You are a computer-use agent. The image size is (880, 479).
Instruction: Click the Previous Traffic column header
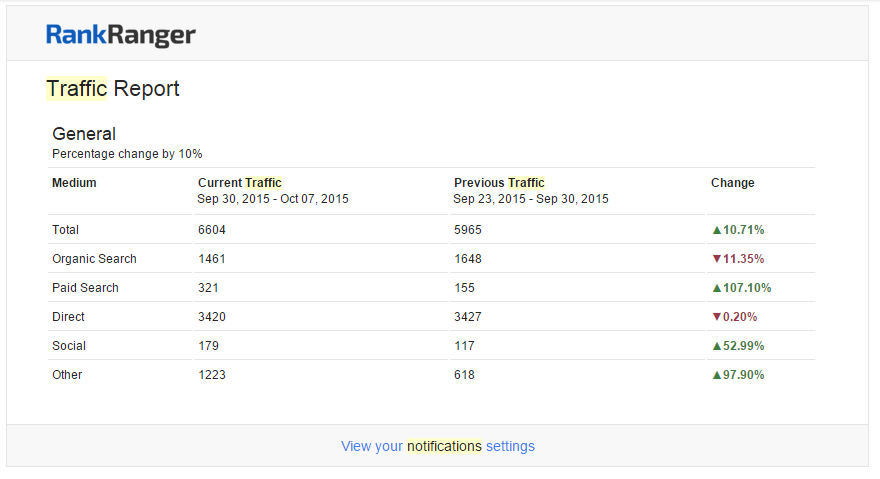[499, 183]
